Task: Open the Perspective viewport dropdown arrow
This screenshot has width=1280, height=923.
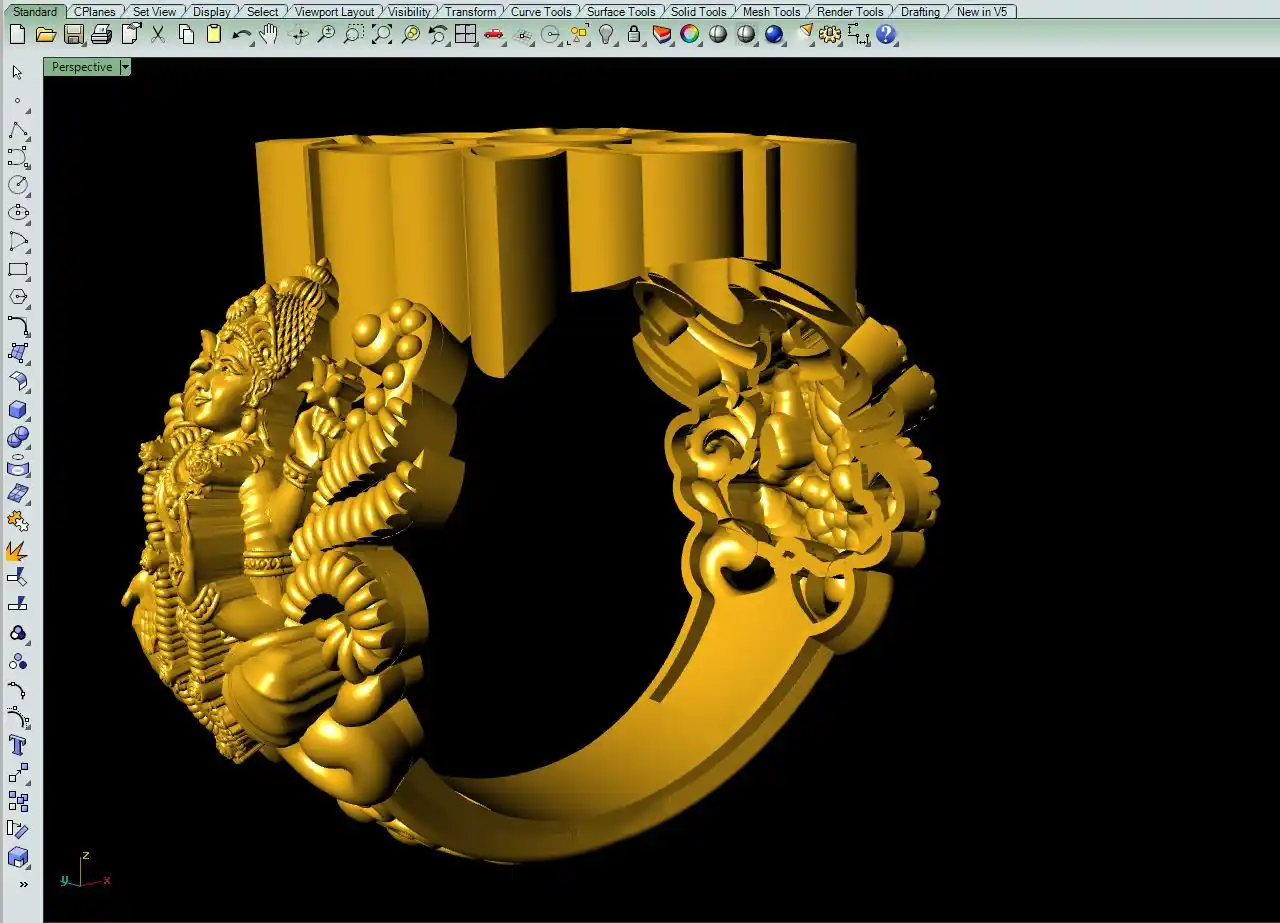Action: tap(125, 67)
